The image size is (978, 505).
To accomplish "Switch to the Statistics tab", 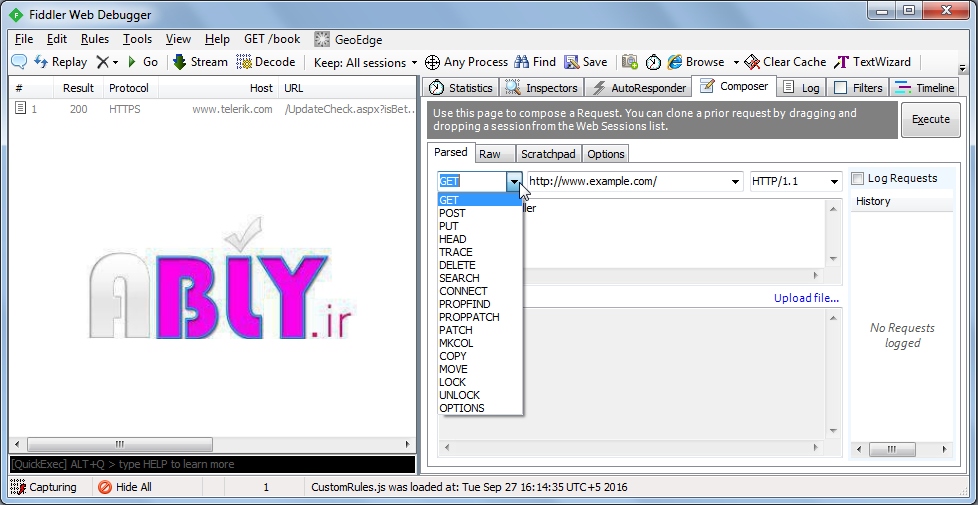I will coord(462,88).
